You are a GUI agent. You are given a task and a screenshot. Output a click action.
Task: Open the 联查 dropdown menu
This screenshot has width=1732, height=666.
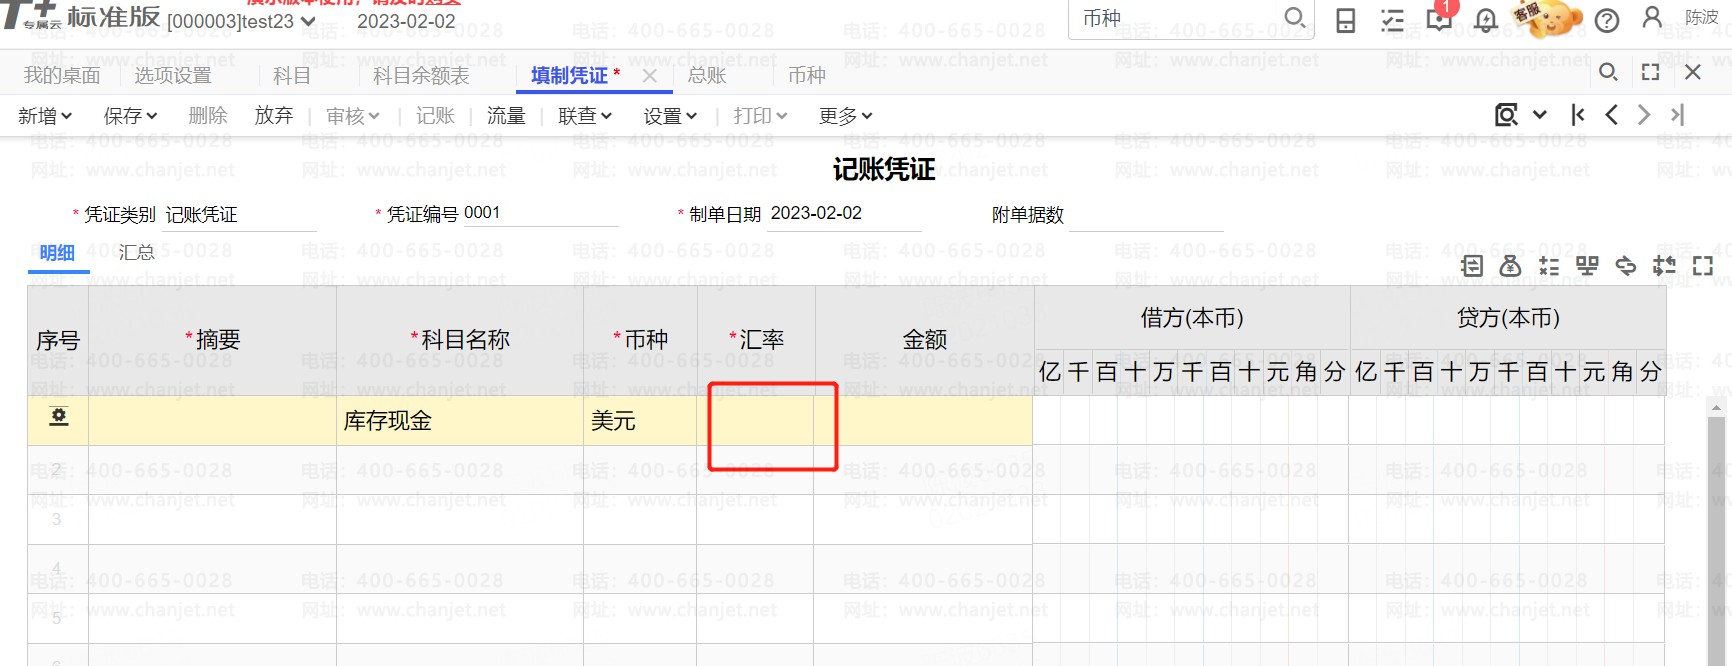(x=585, y=116)
